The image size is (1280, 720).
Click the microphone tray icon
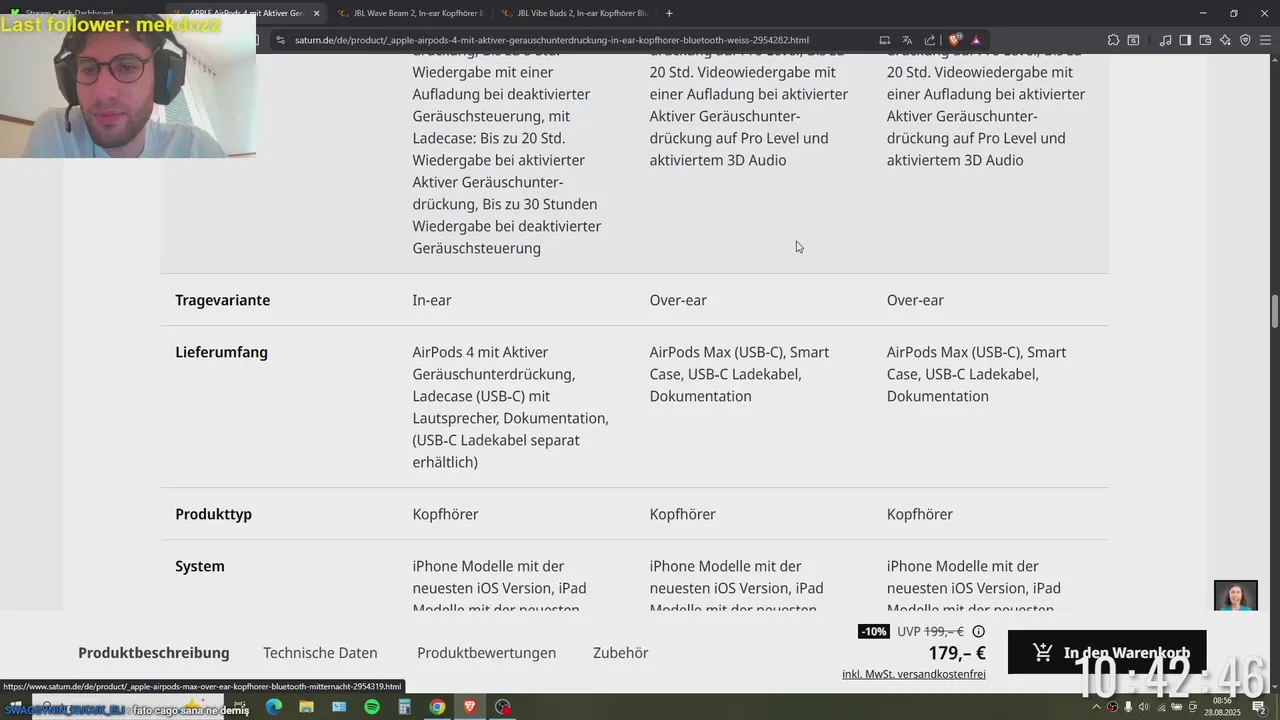point(1129,707)
